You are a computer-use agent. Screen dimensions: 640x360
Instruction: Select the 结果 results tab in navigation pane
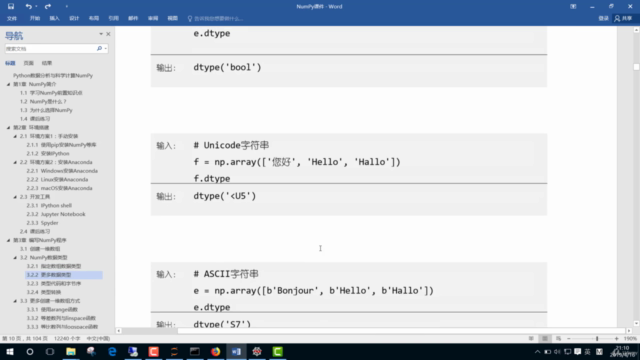[47, 63]
